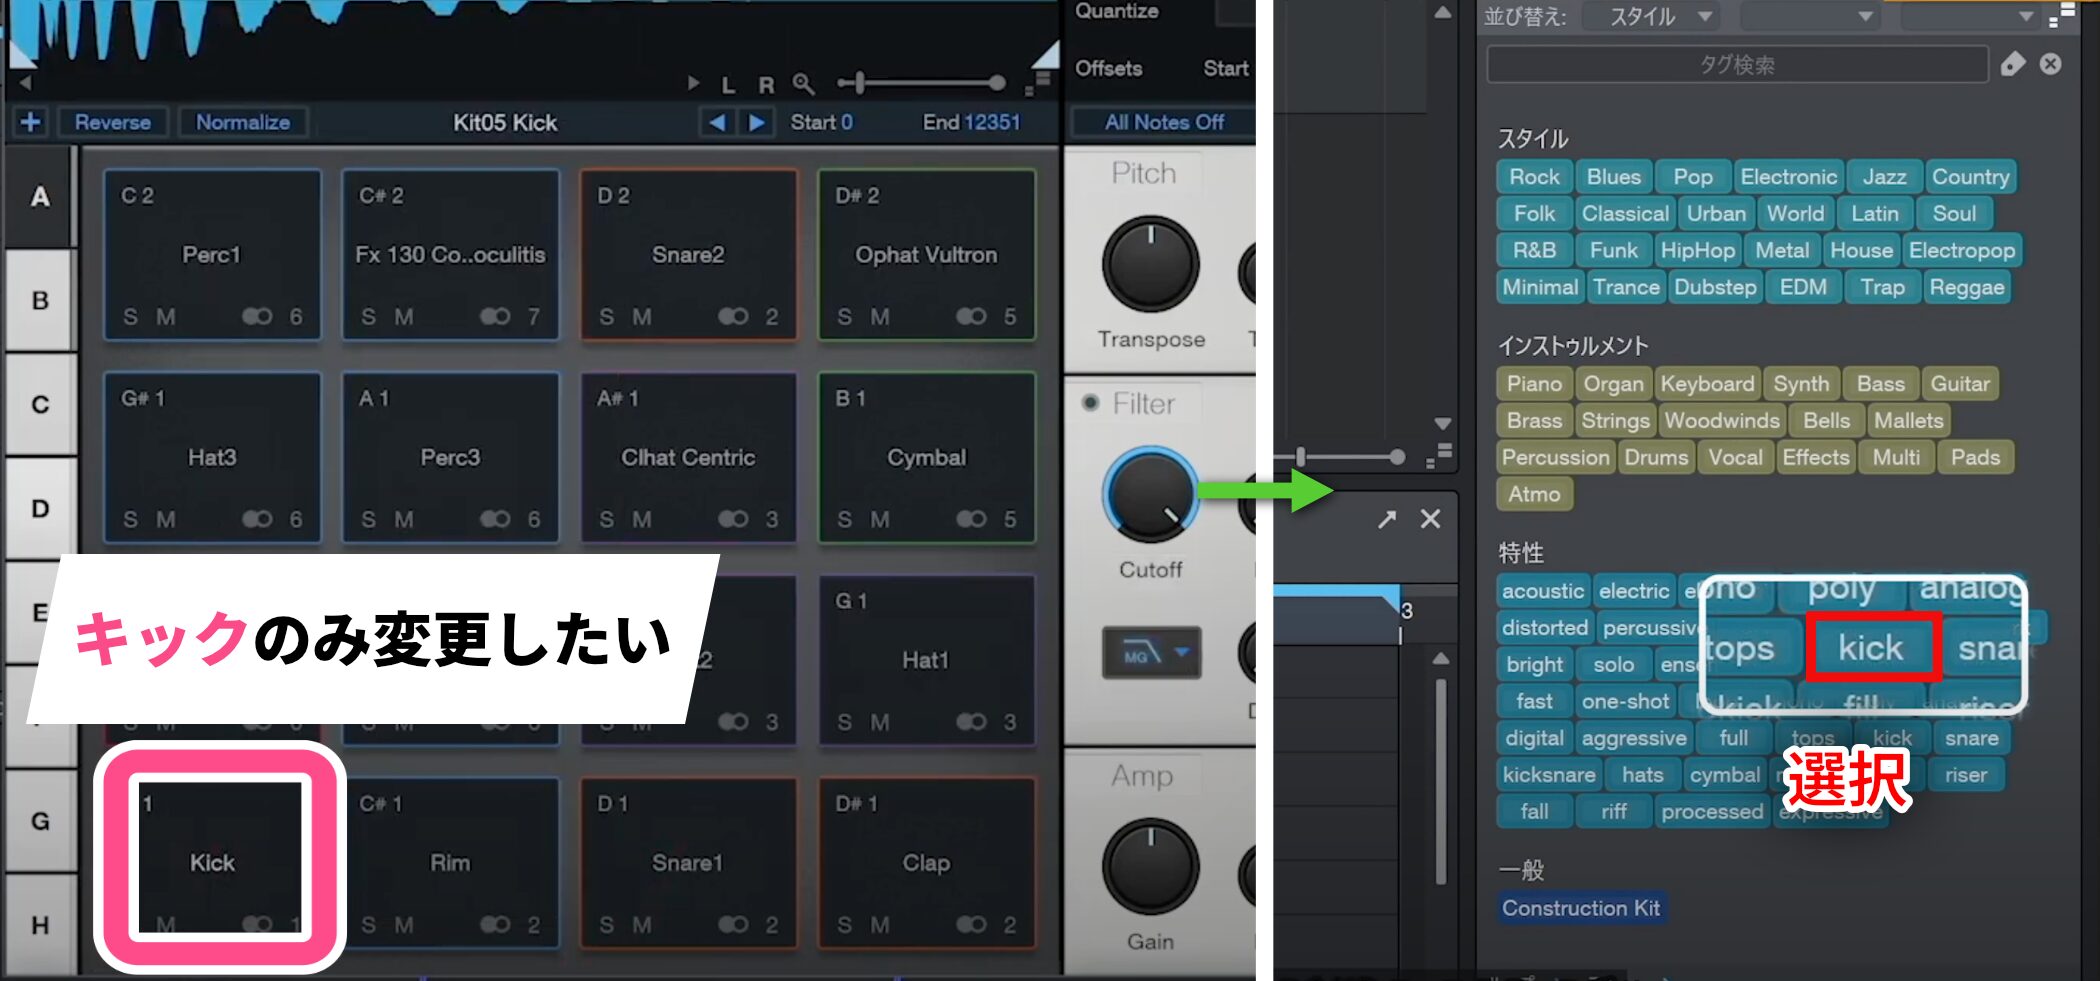The height and width of the screenshot is (981, 2100).
Task: Click the round X icon beside tag search
Action: tap(2051, 65)
